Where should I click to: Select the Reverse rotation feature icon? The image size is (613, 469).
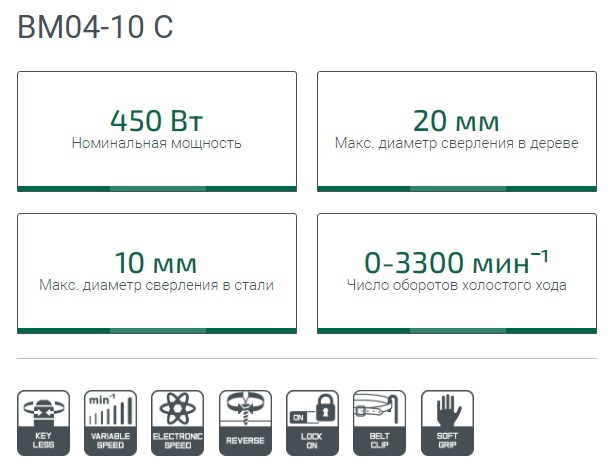[243, 423]
